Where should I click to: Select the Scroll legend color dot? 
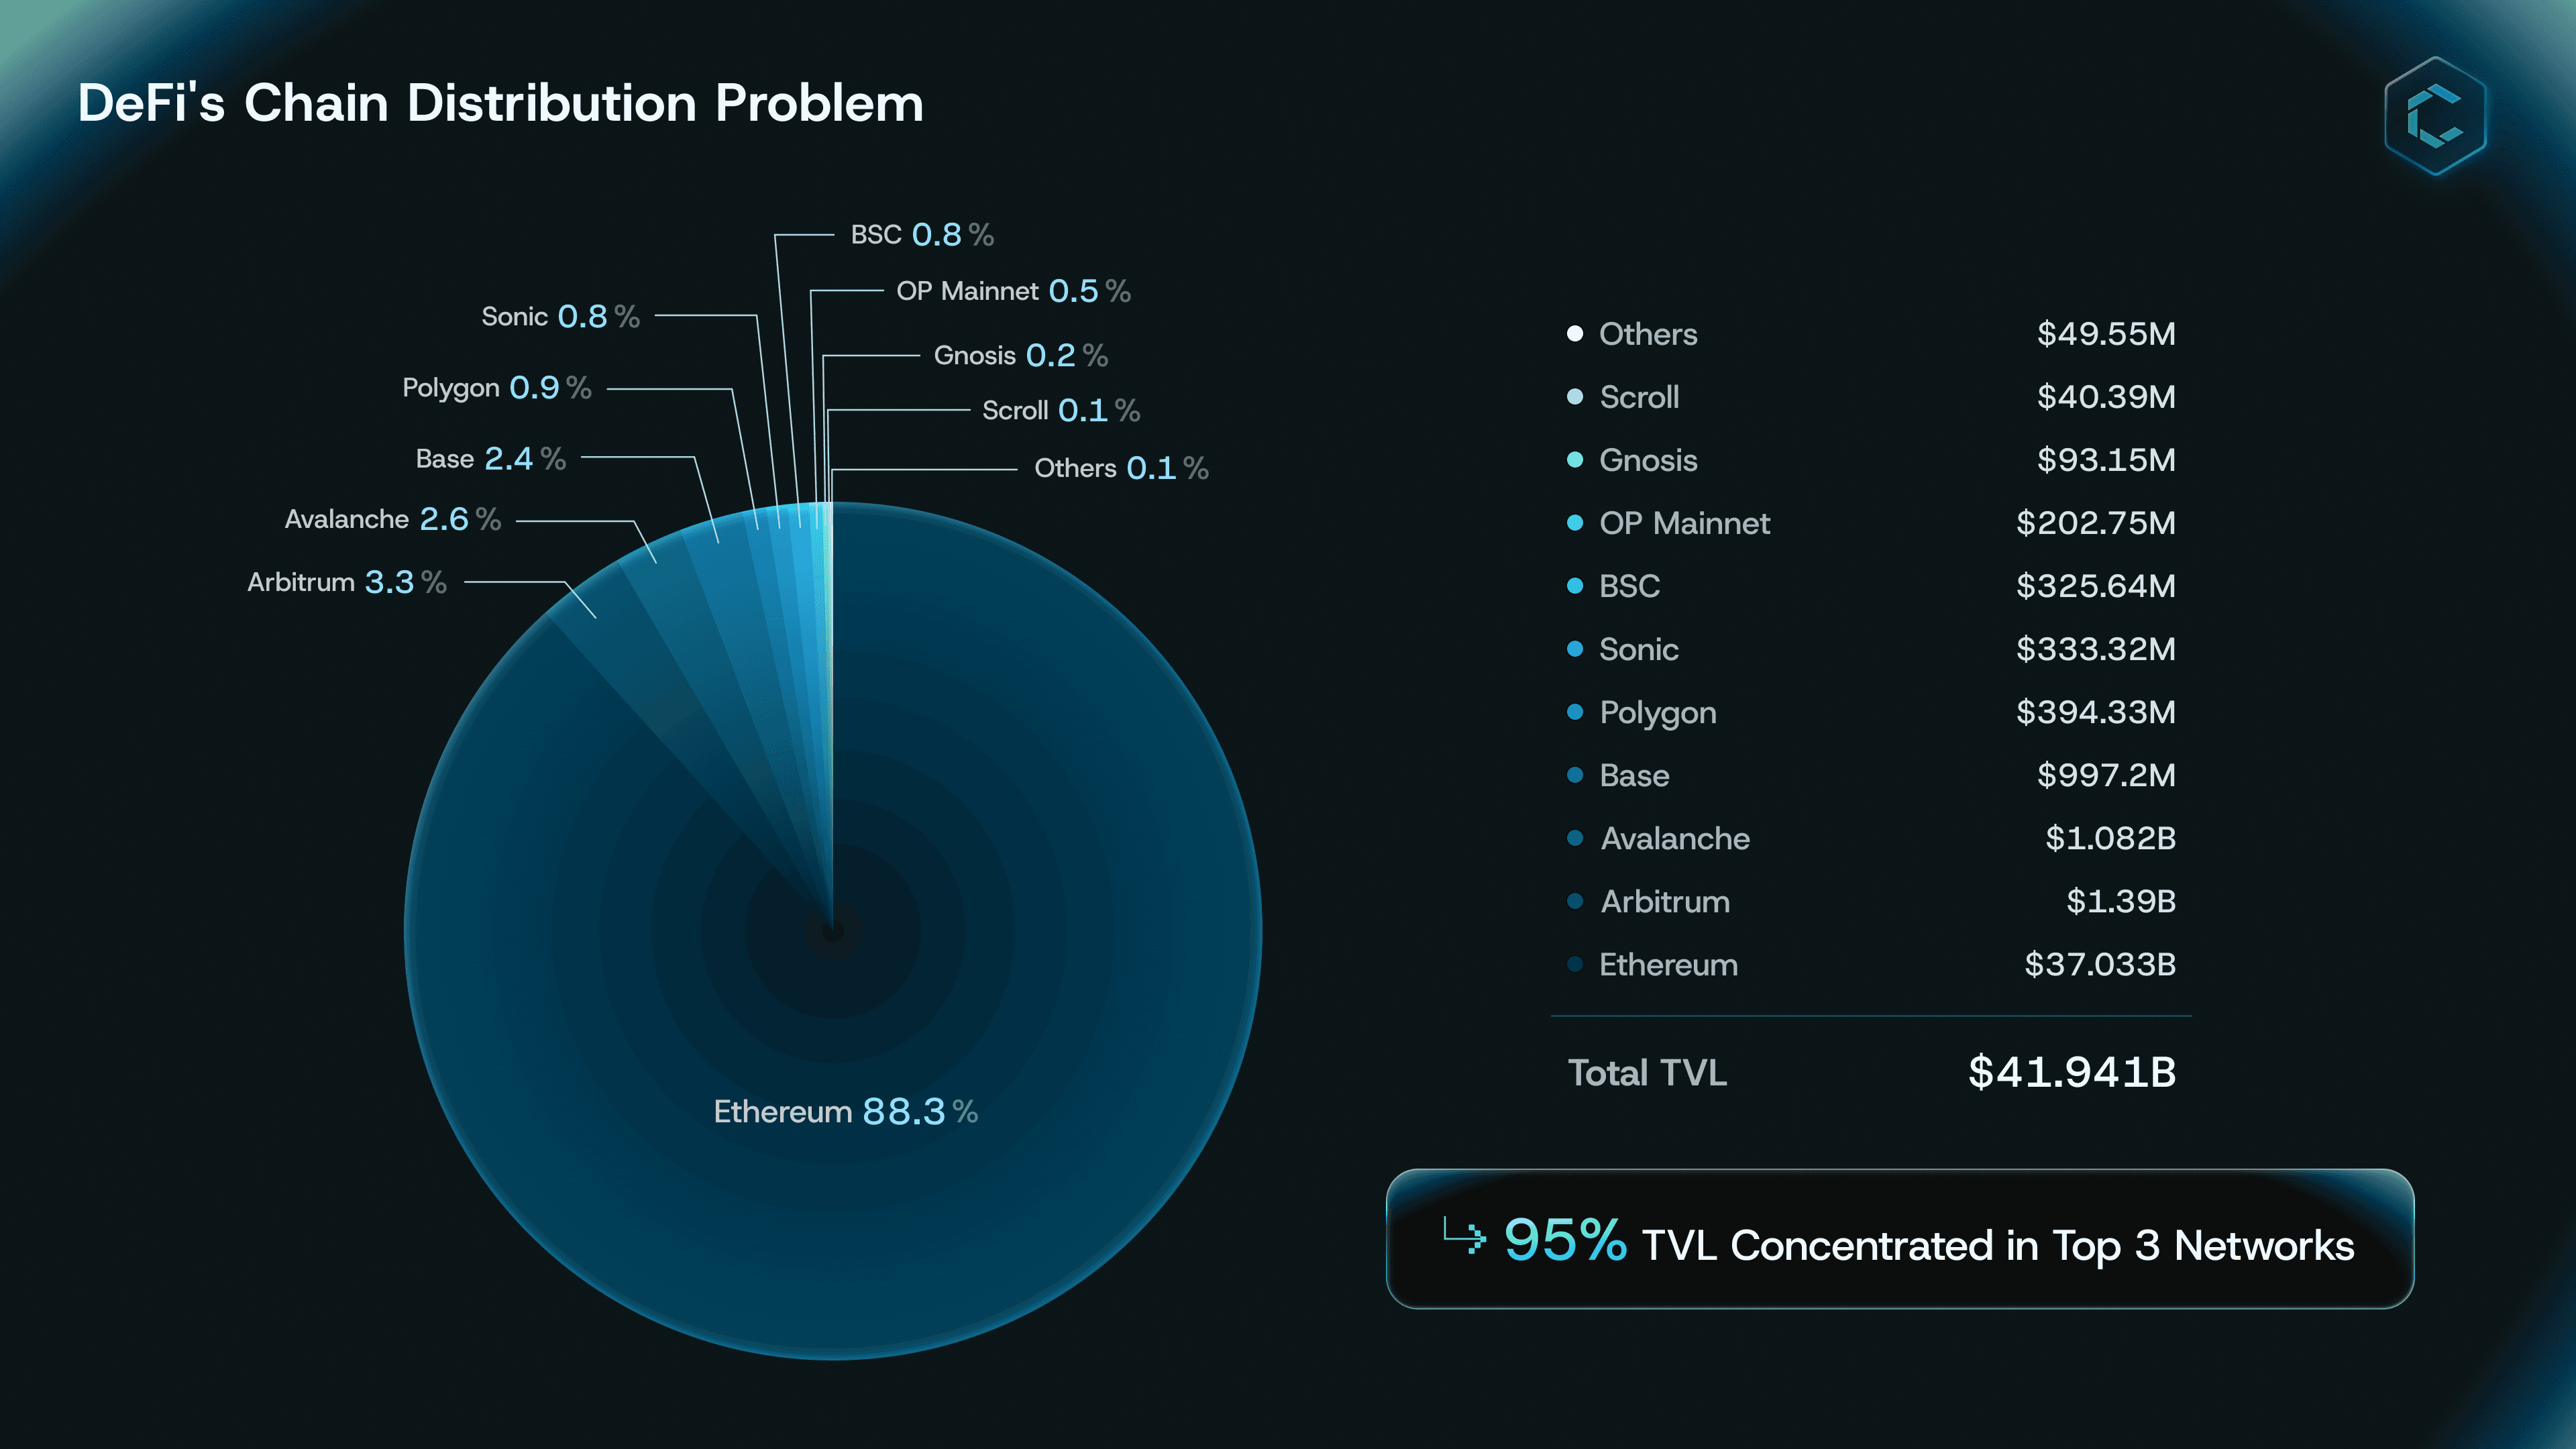pos(1575,396)
